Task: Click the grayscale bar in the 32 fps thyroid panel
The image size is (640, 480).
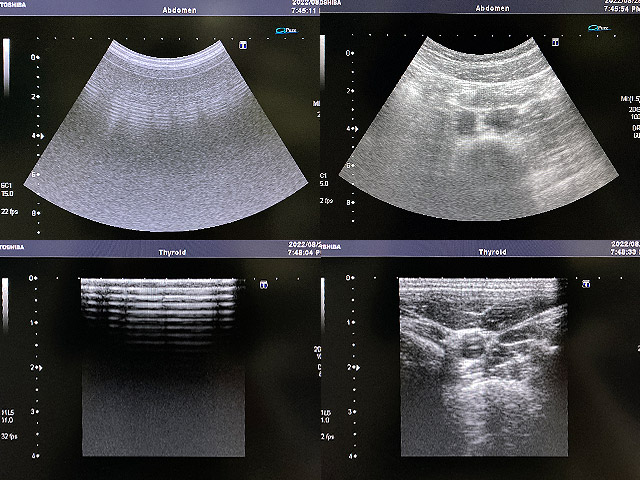Action: coord(5,303)
